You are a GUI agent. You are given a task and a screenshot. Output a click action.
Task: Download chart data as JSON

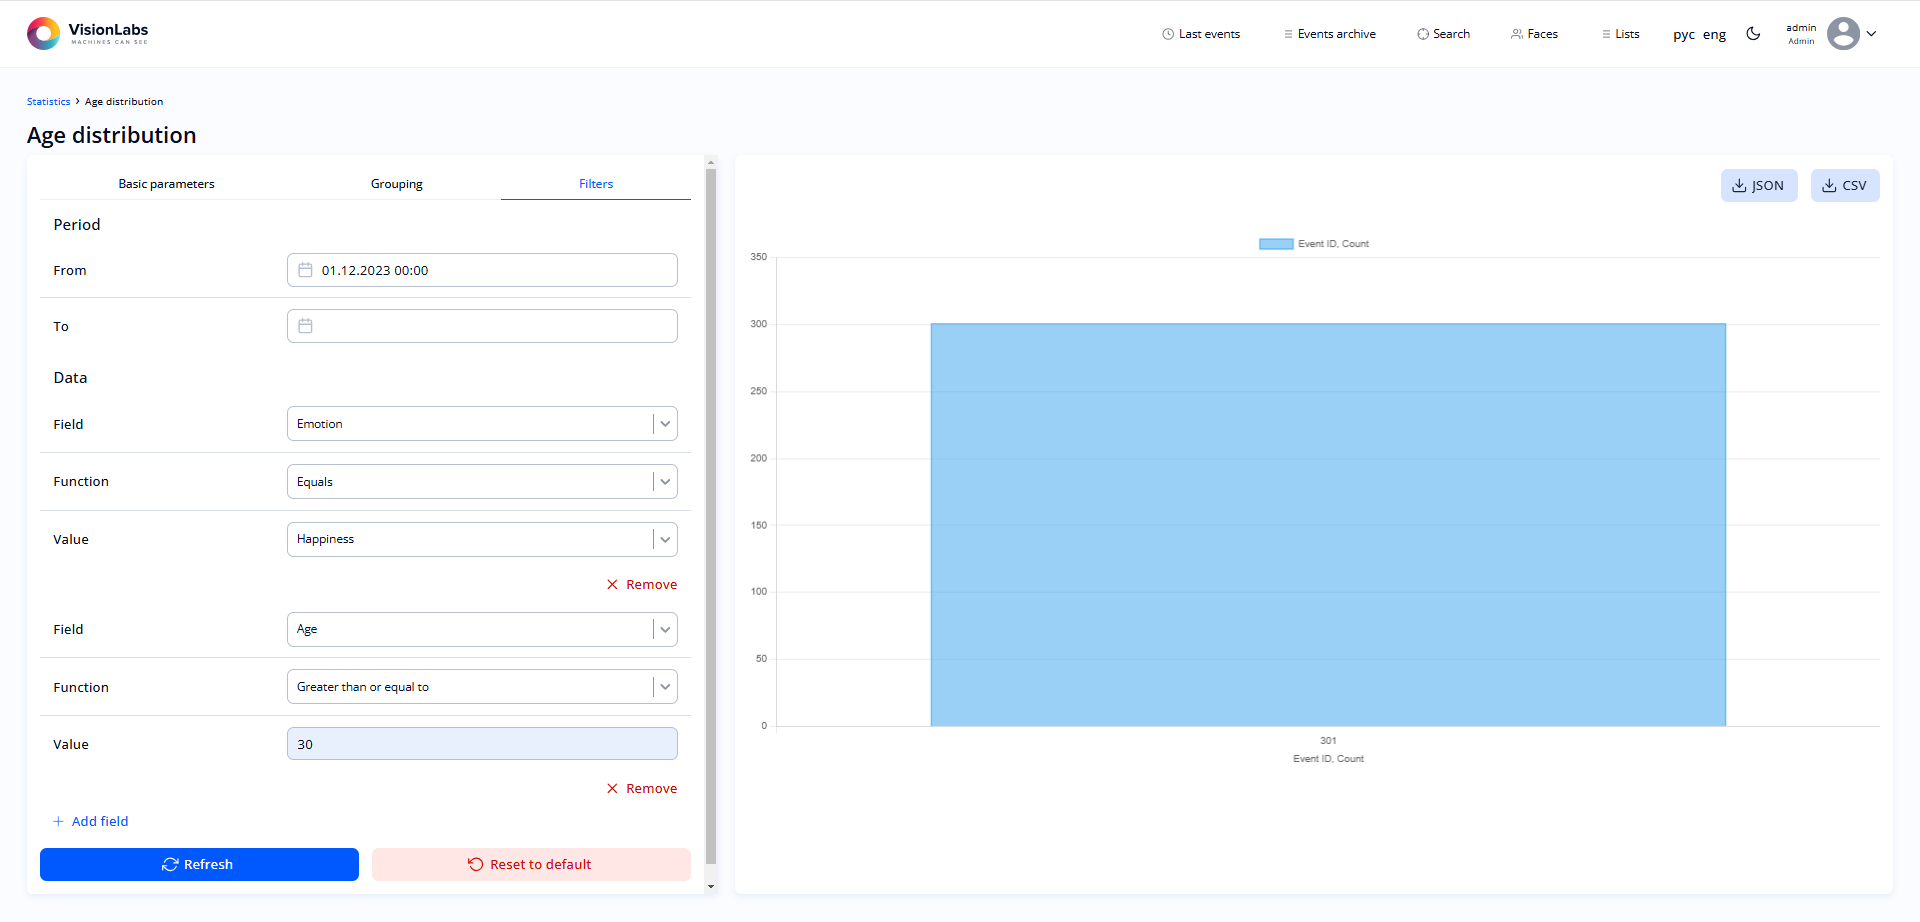click(1759, 185)
